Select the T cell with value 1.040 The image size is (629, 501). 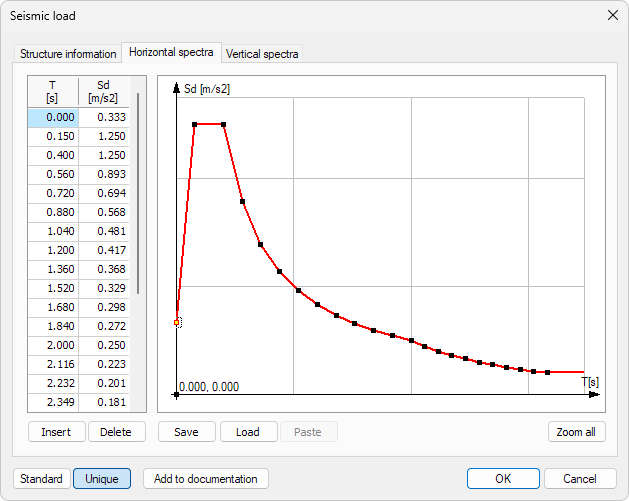(53, 231)
